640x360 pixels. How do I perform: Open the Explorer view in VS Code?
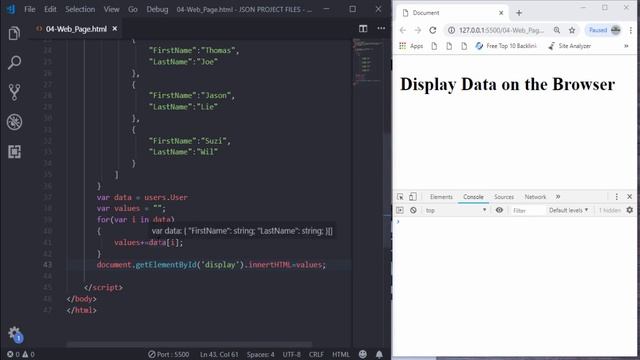[x=14, y=33]
